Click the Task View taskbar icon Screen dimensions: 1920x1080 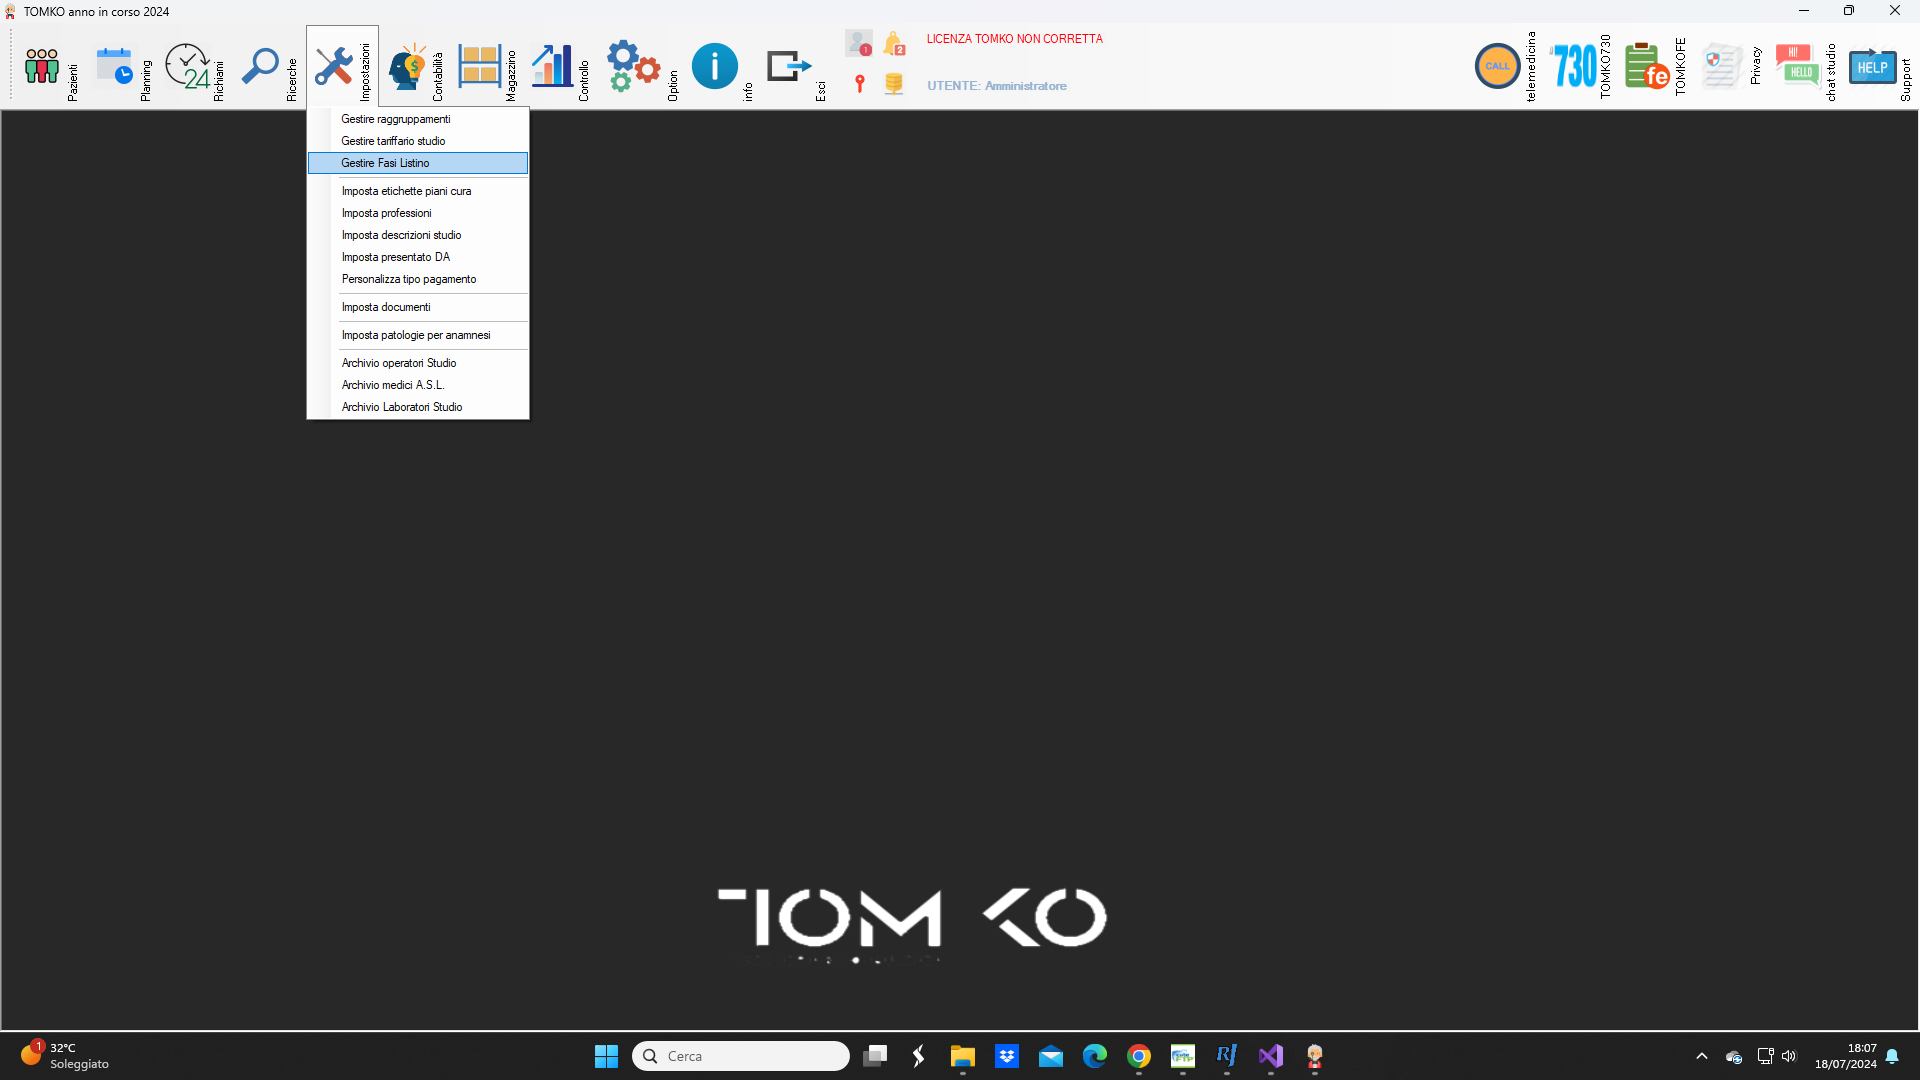point(875,1056)
